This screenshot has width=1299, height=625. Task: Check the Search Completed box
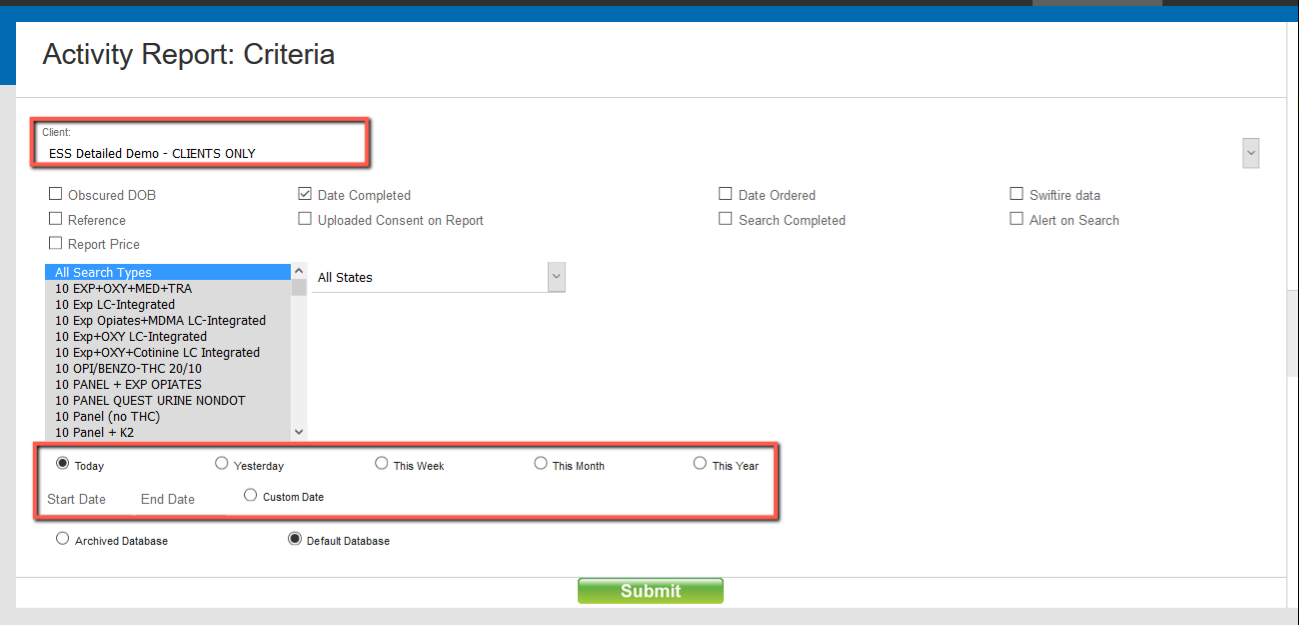[726, 219]
